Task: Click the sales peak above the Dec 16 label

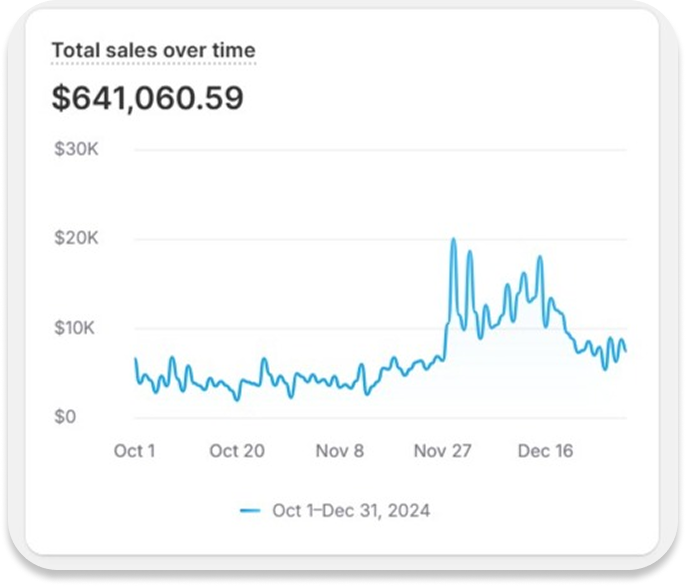Action: pos(540,258)
